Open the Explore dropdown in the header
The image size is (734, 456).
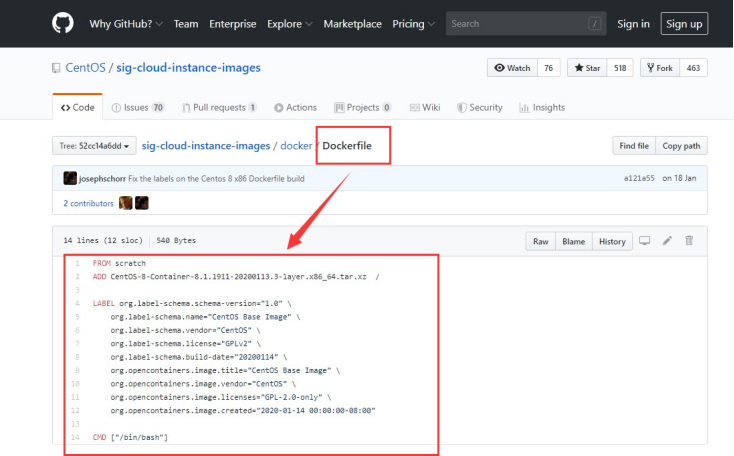(289, 24)
